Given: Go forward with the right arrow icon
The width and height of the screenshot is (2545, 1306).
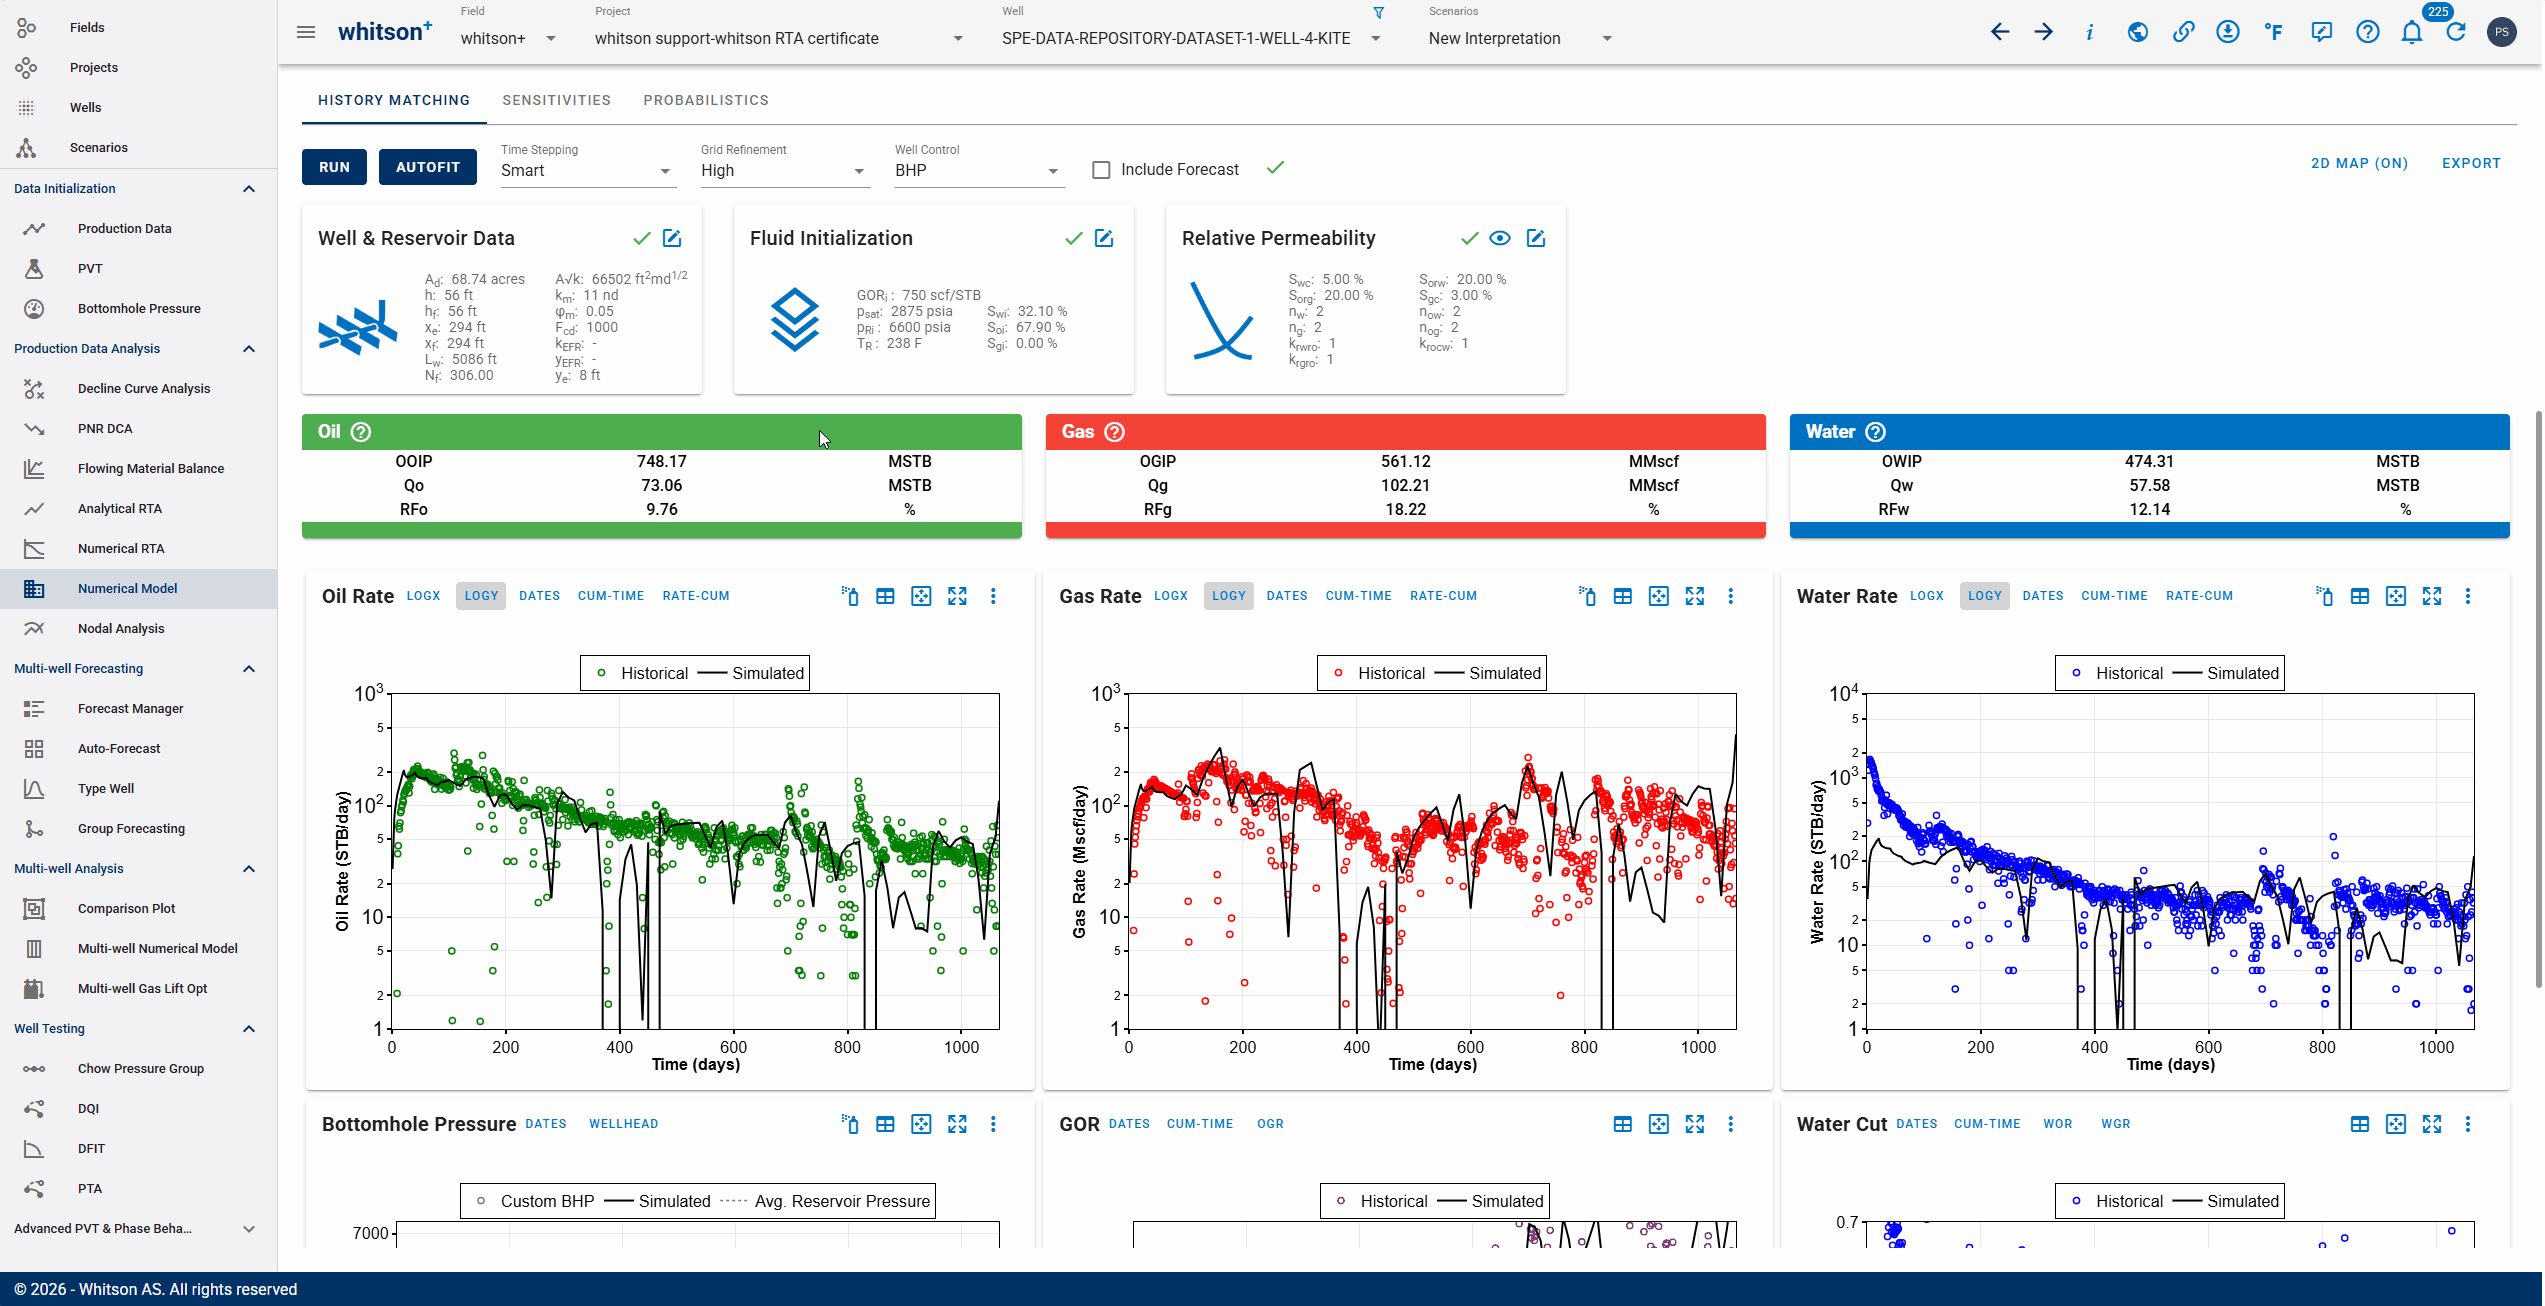Looking at the screenshot, I should [x=2044, y=32].
